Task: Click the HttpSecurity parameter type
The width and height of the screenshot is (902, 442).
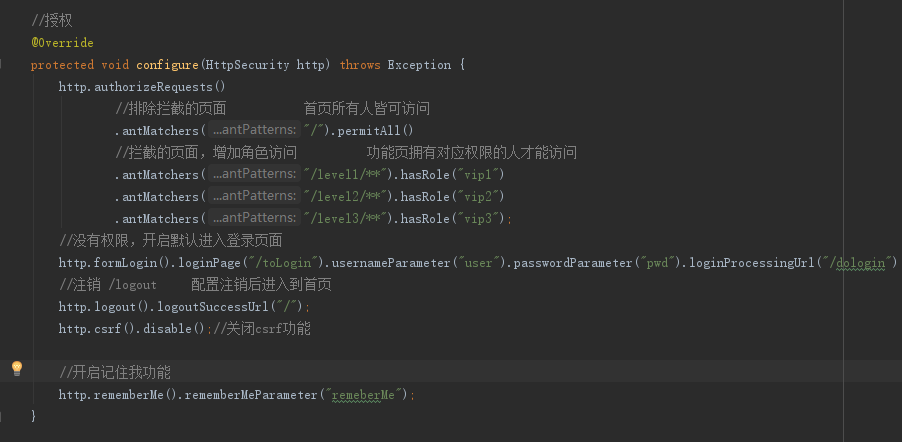Action: tap(246, 65)
